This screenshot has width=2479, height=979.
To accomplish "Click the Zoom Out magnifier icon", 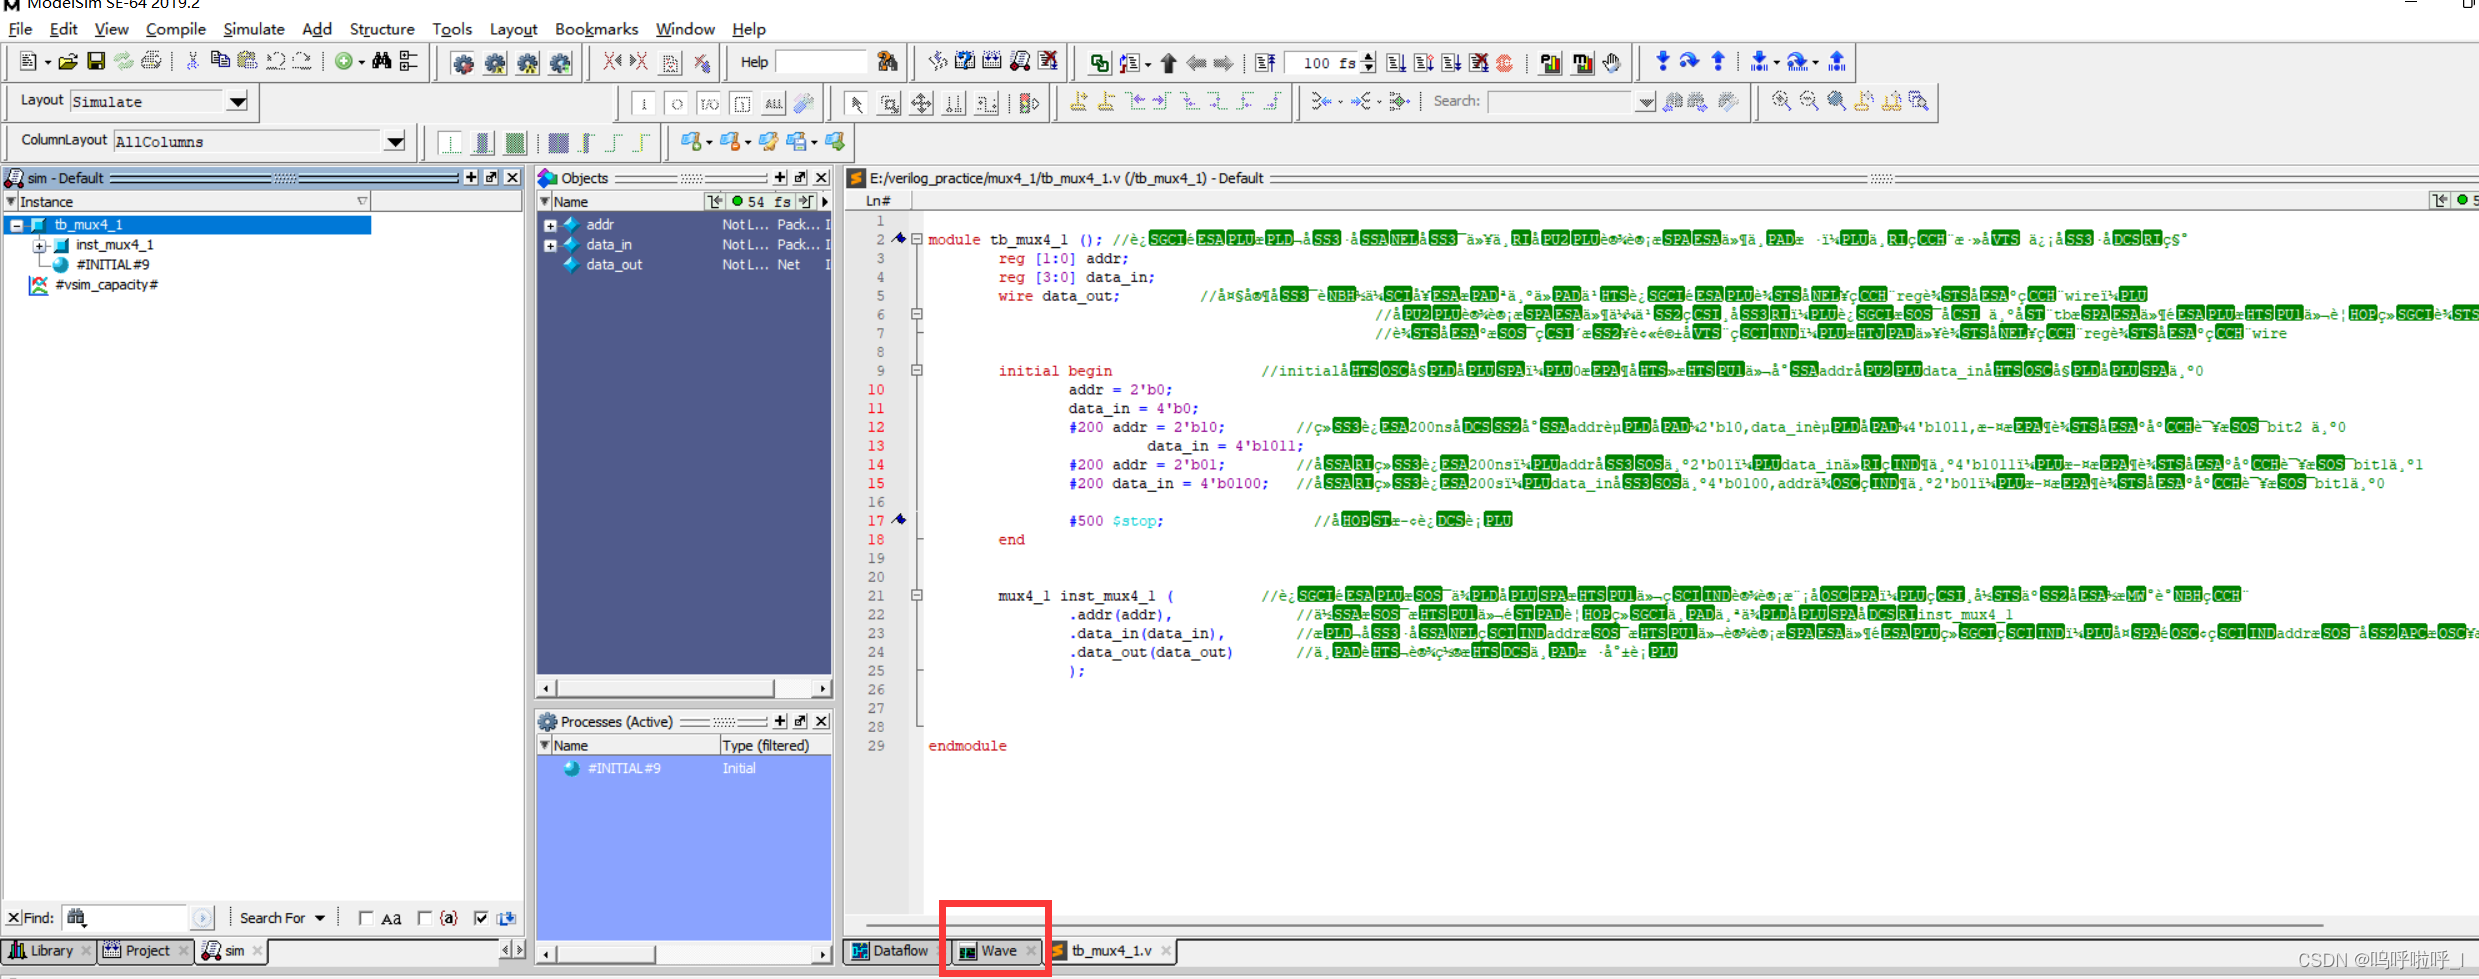I will (x=1809, y=101).
